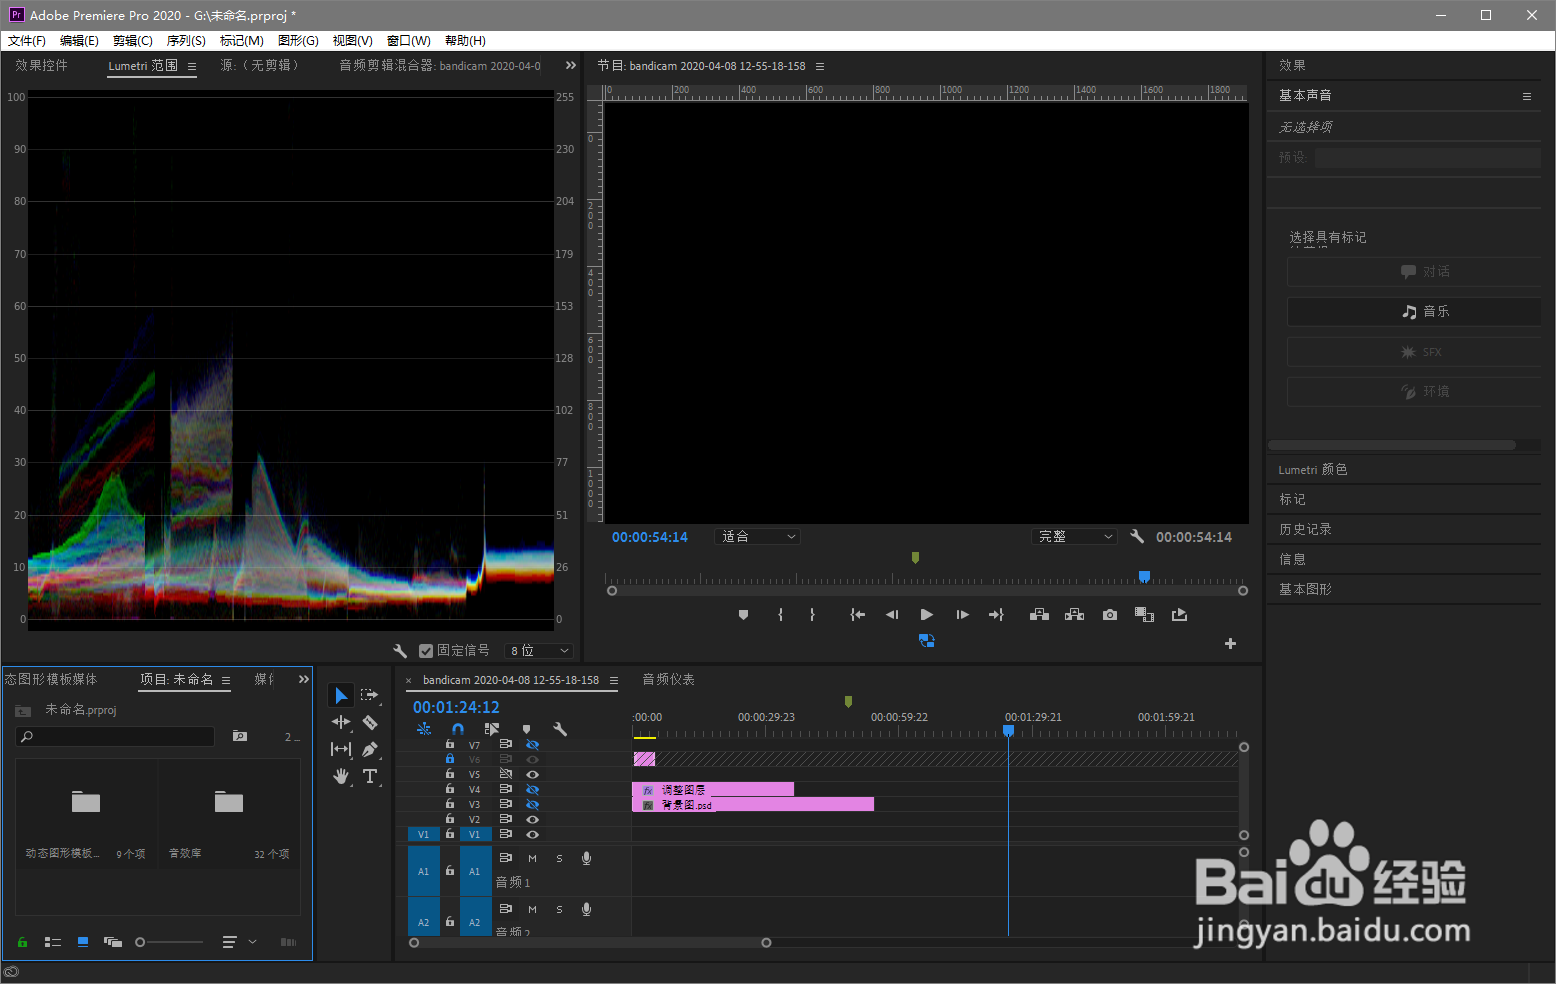Open the 完整 playback resolution dropdown

[x=1074, y=537]
